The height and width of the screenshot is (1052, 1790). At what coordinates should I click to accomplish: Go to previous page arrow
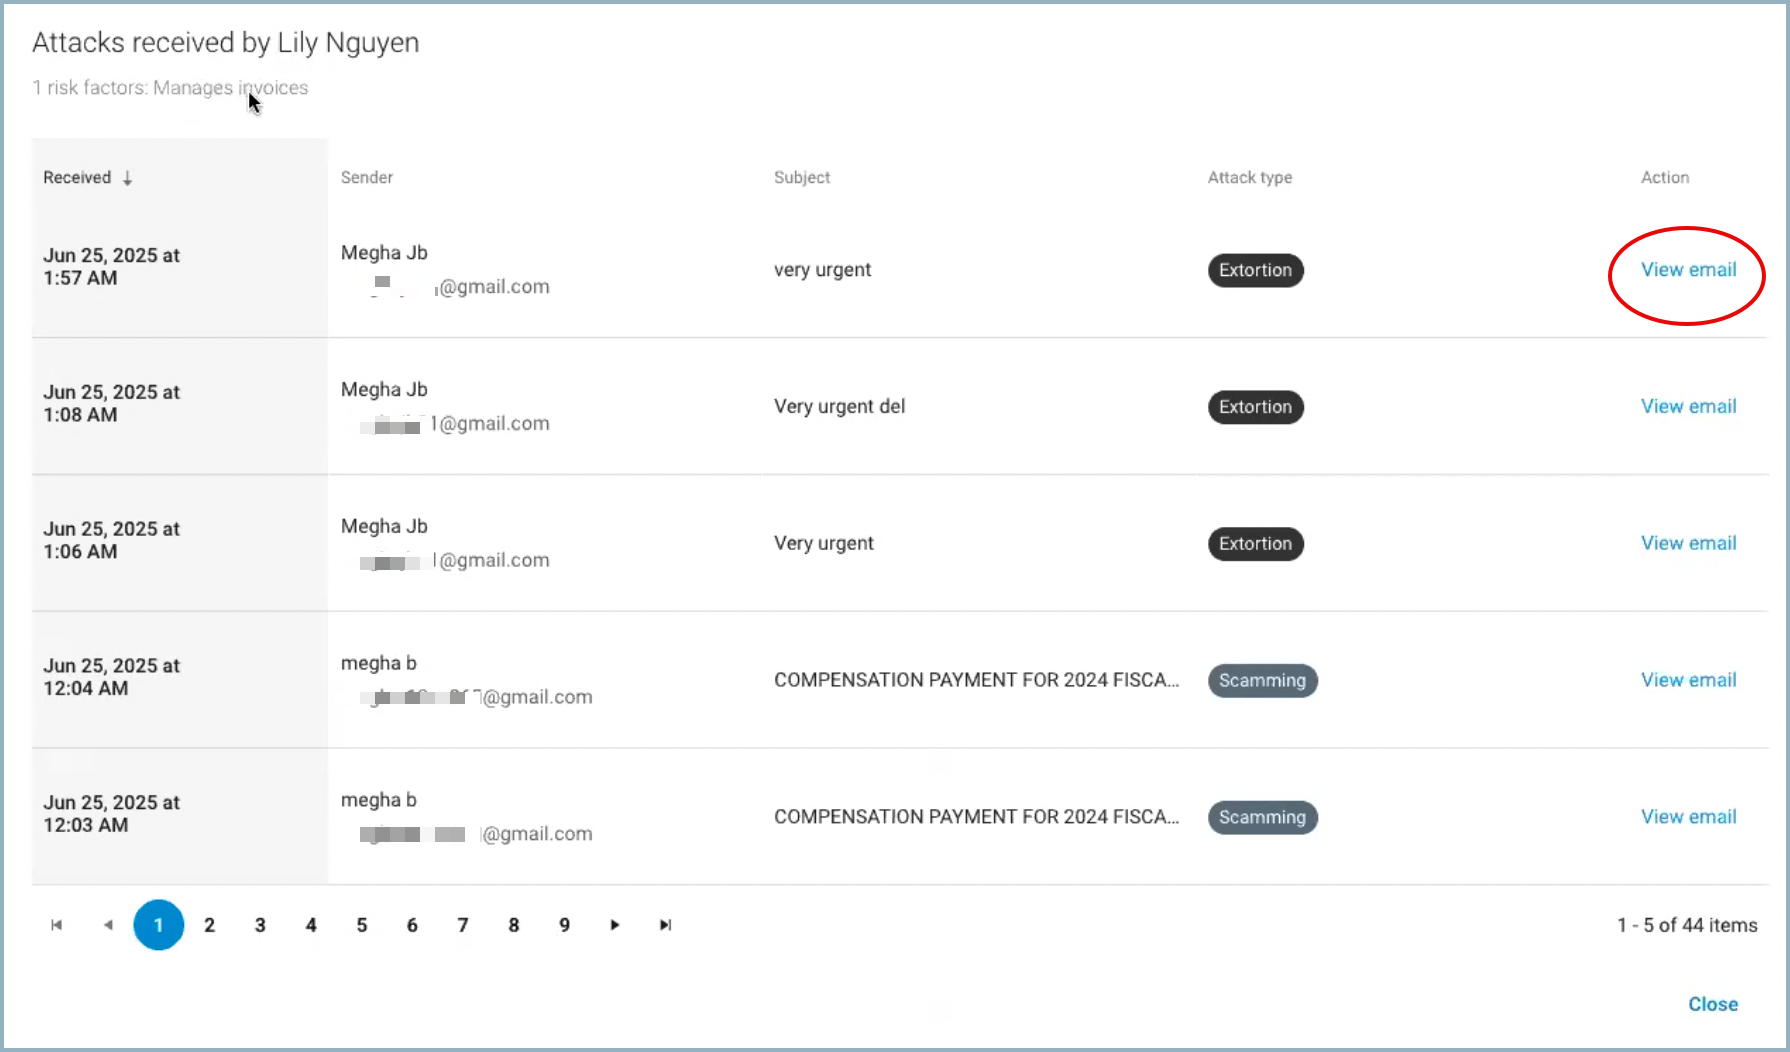pyautogui.click(x=108, y=925)
